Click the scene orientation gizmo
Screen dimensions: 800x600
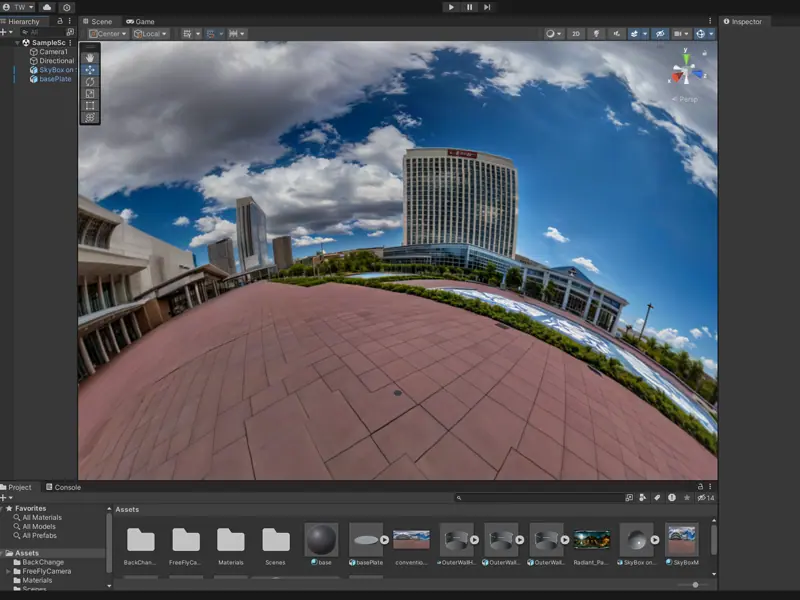click(x=686, y=73)
